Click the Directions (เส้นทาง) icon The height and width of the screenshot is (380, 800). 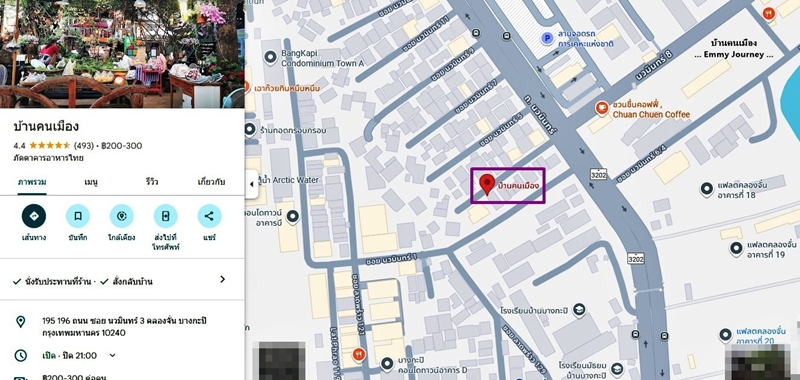[34, 216]
